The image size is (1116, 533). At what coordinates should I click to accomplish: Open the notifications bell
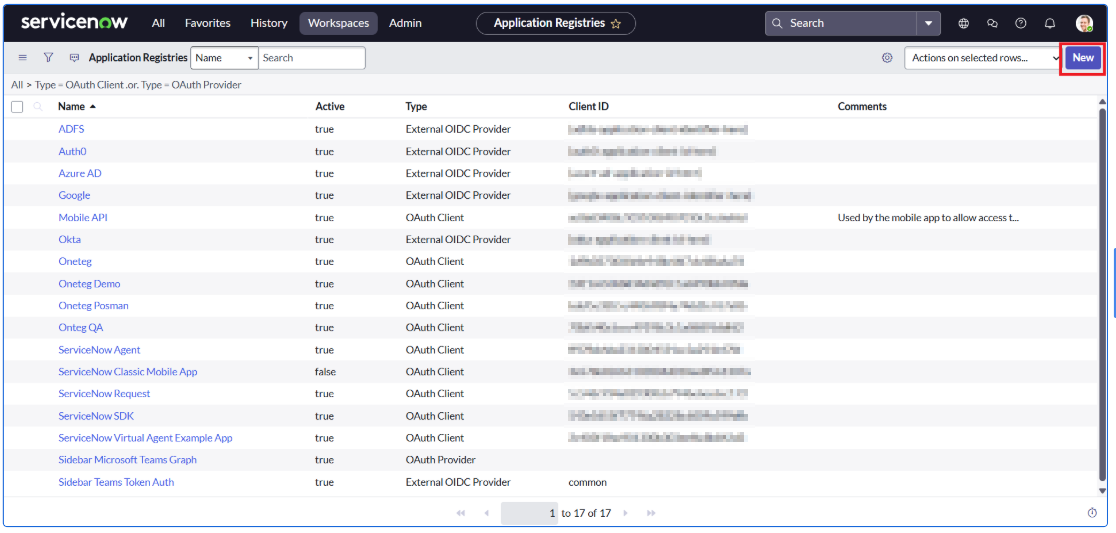coord(1050,23)
